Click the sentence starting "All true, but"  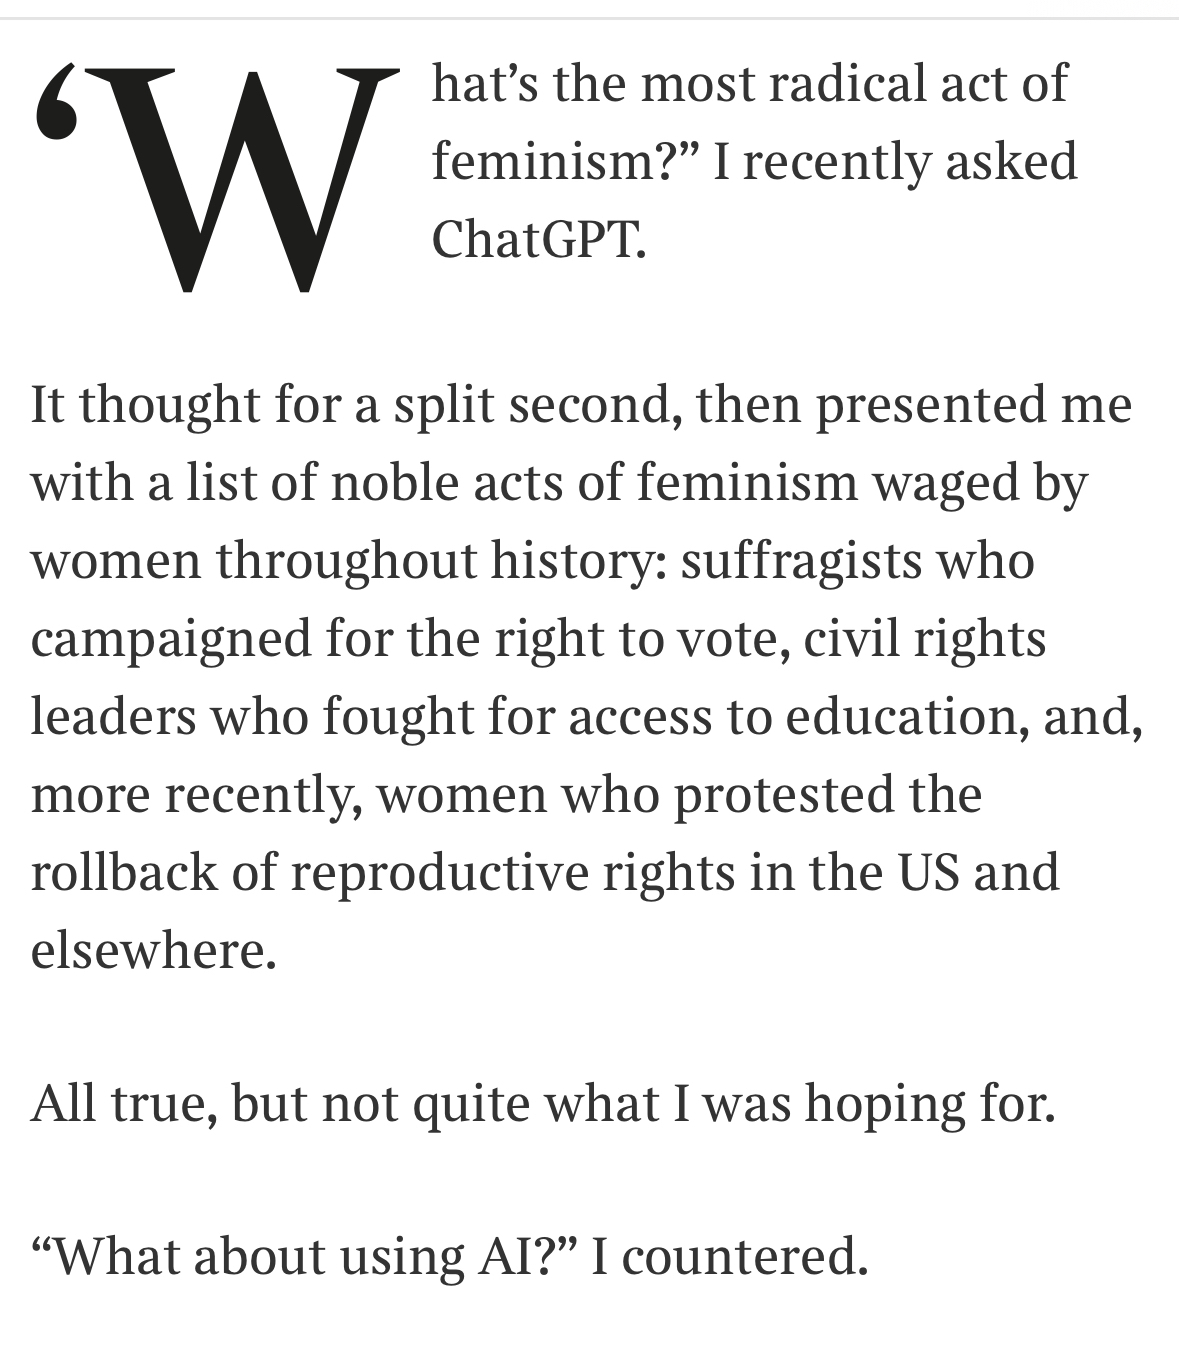tap(543, 1103)
